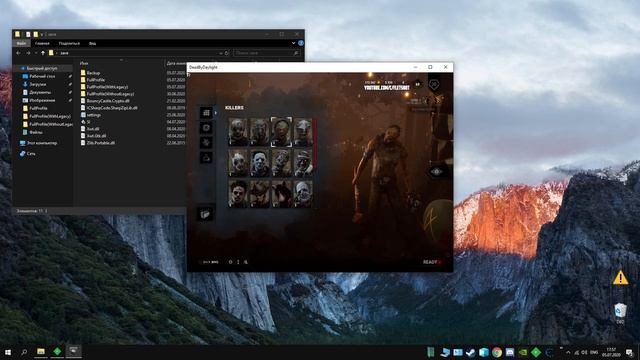Select bandaged killer in bottom row
The height and width of the screenshot is (360, 640).
click(303, 194)
